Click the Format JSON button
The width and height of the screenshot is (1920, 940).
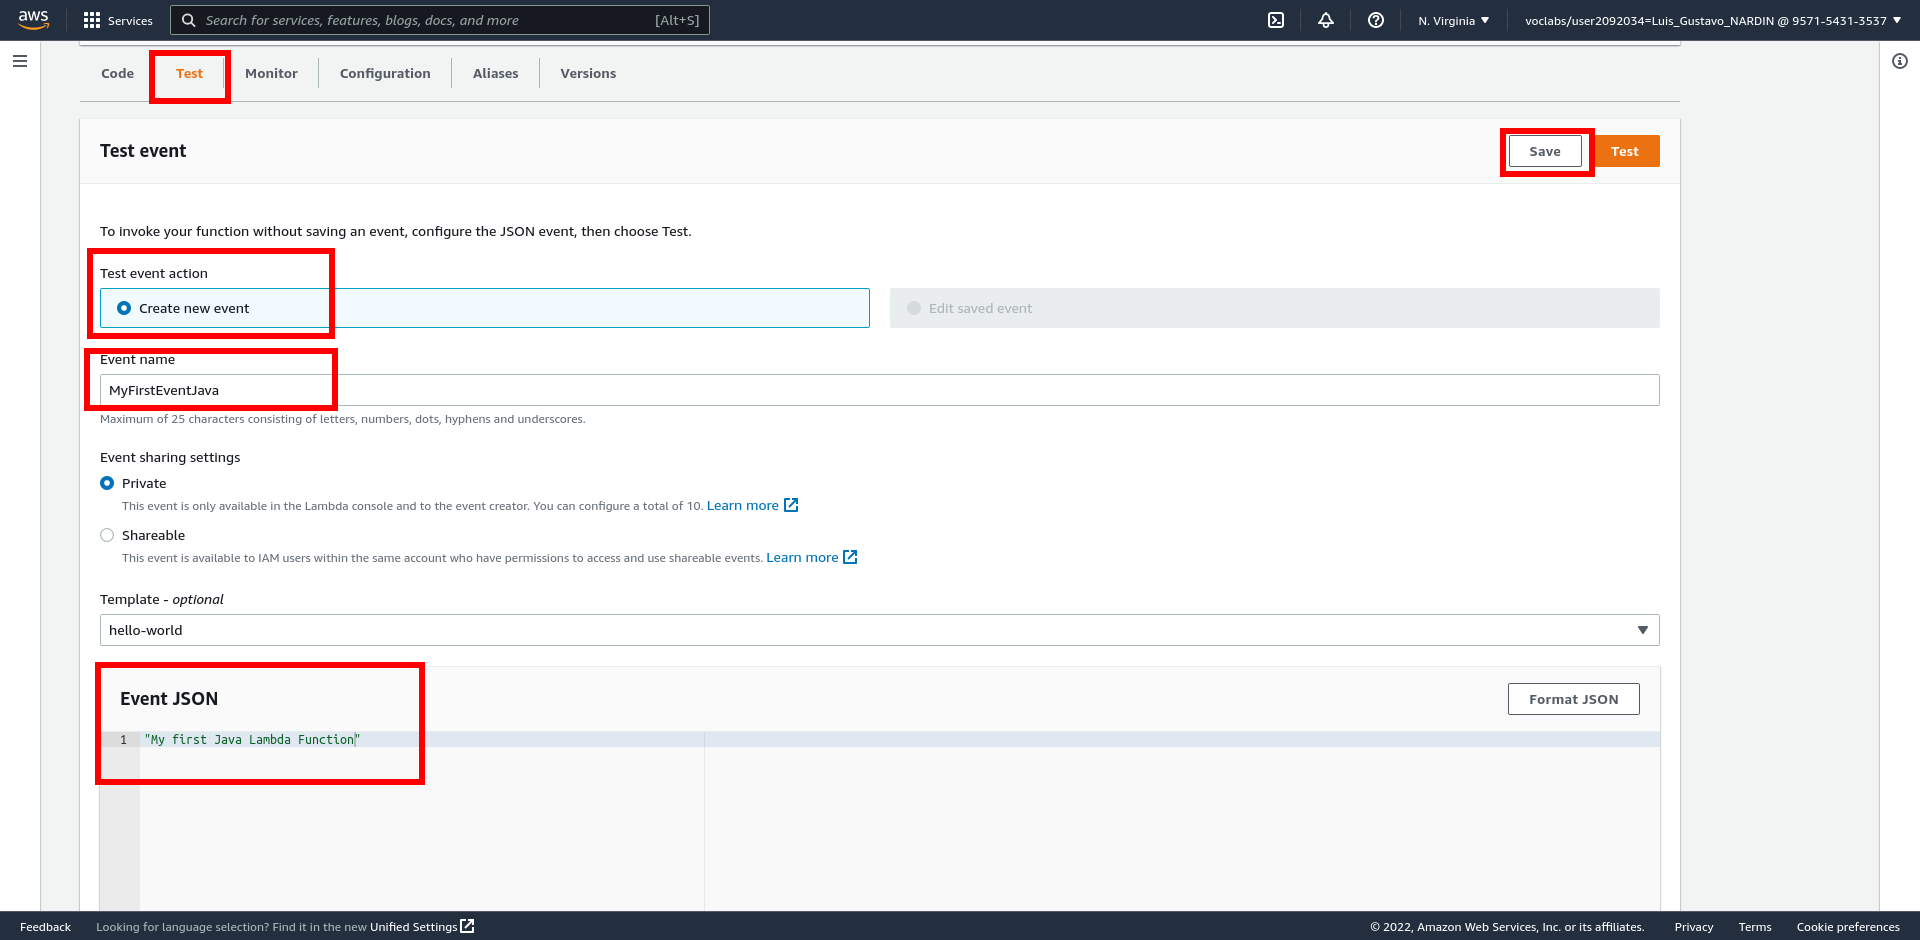tap(1573, 699)
